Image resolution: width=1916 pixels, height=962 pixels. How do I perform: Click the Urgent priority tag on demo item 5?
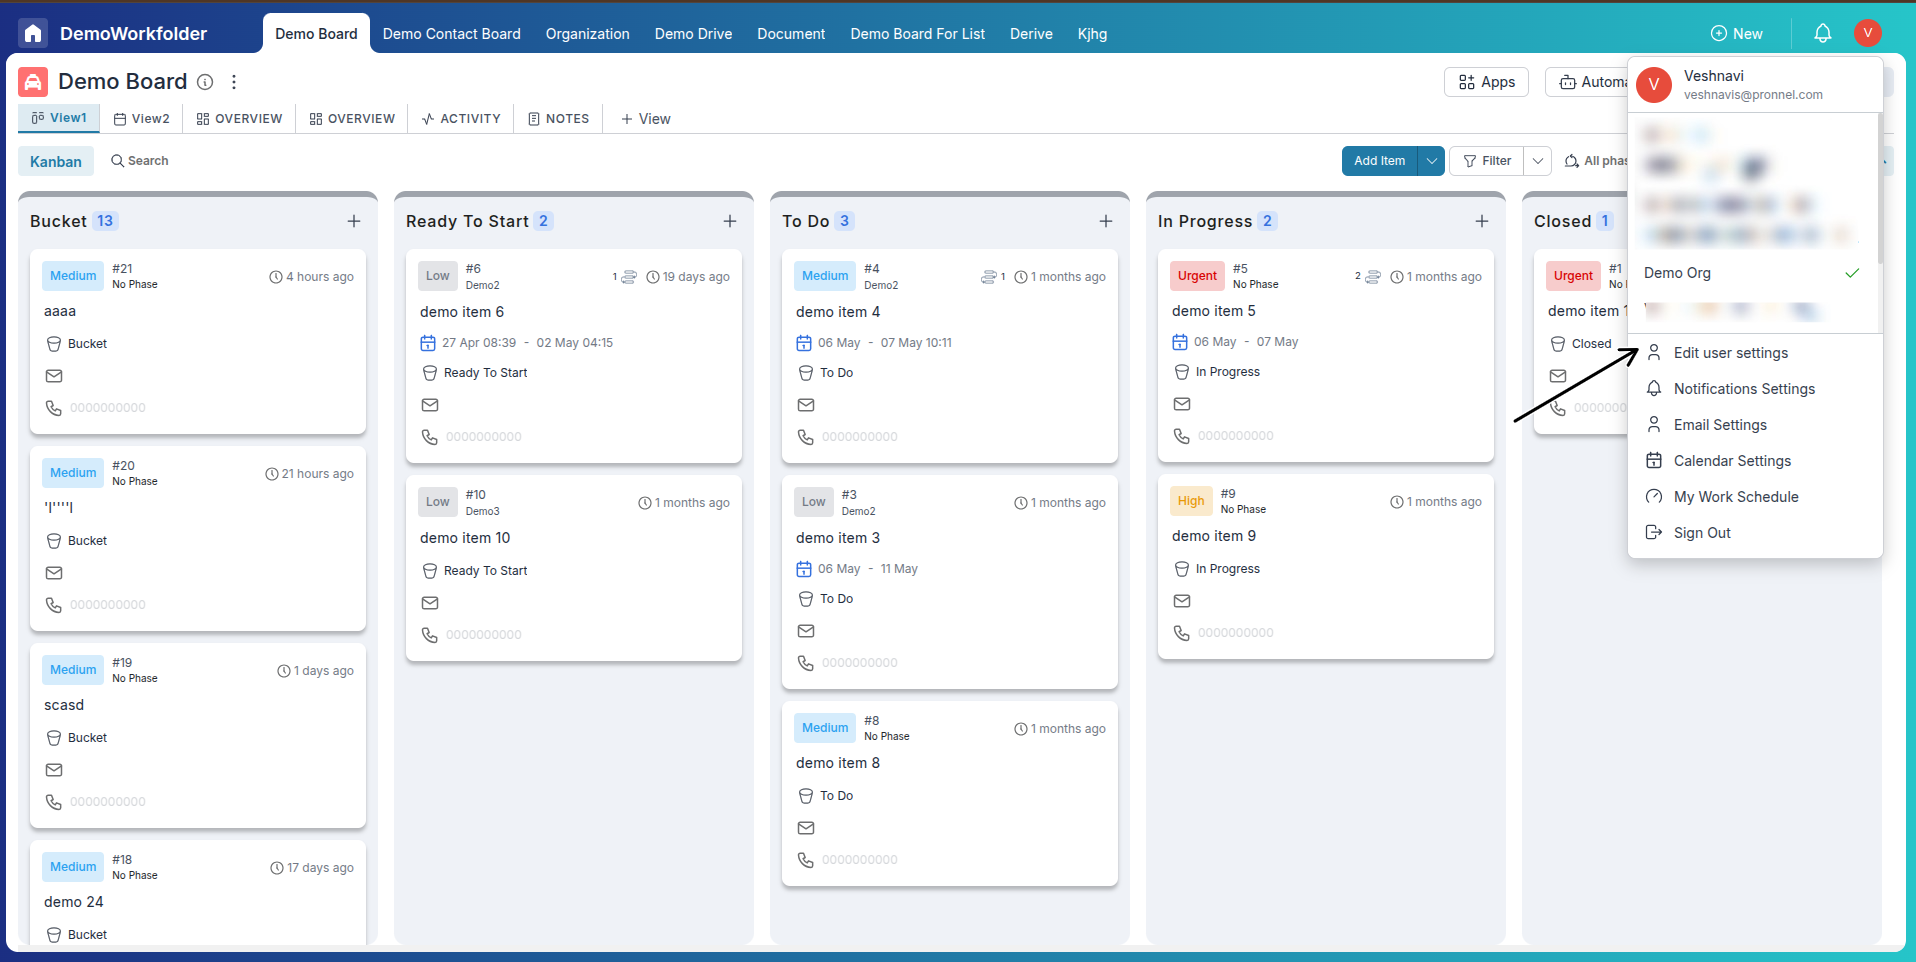[x=1197, y=276]
